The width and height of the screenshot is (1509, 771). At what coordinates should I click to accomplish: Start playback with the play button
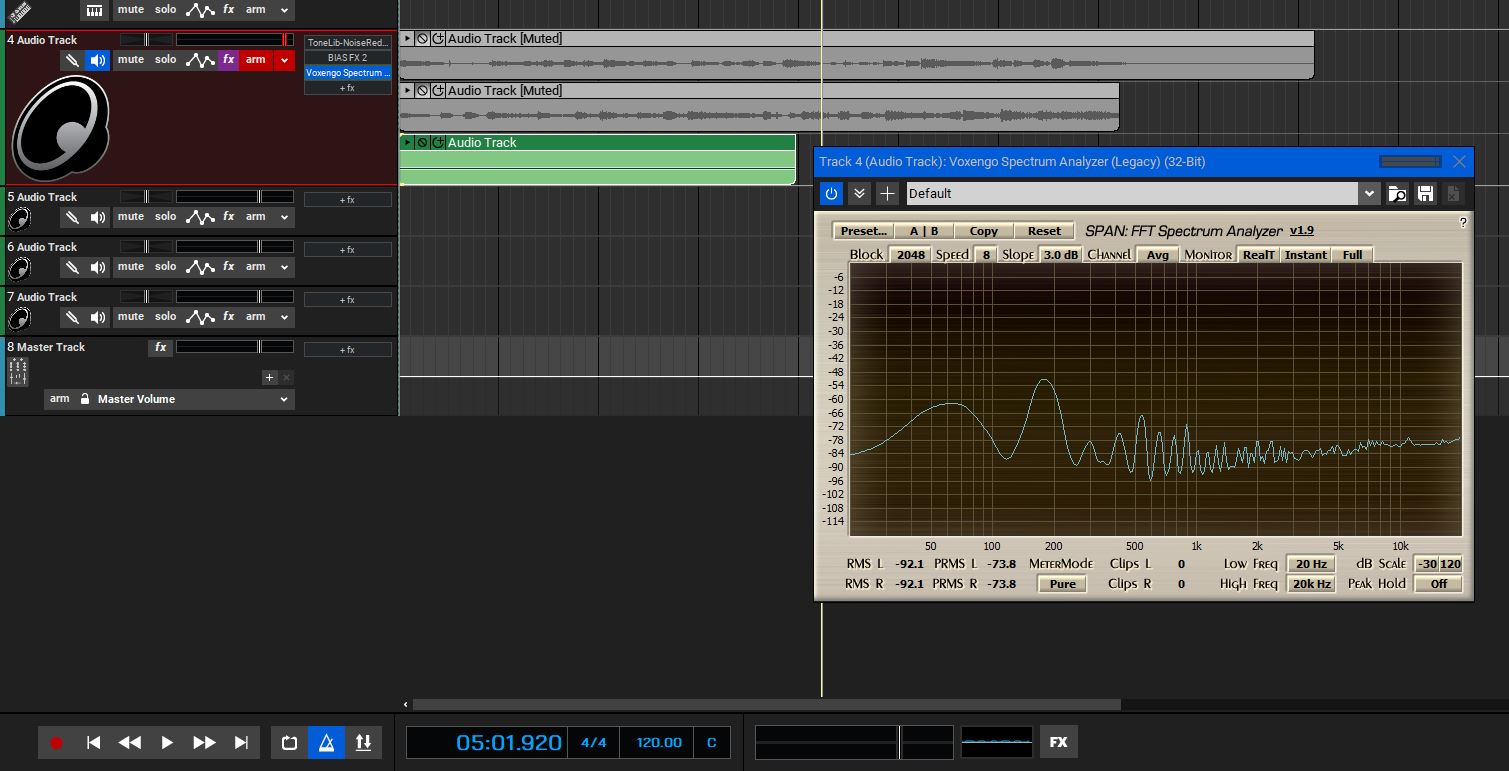(x=167, y=743)
